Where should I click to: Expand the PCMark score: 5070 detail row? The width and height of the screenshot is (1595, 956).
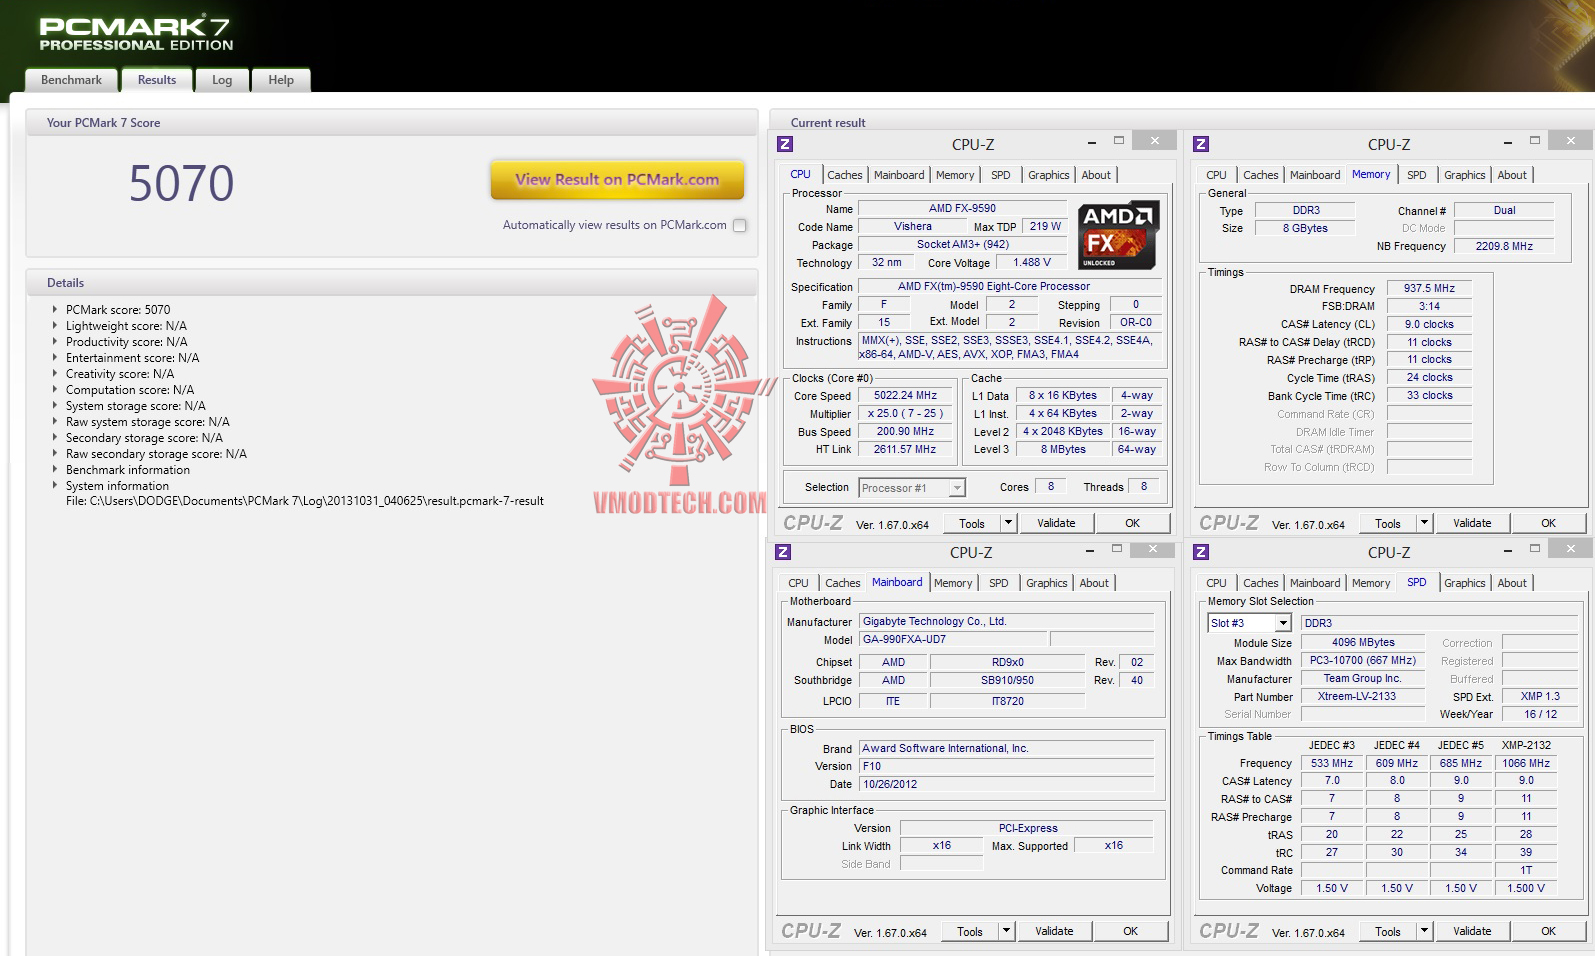point(55,310)
